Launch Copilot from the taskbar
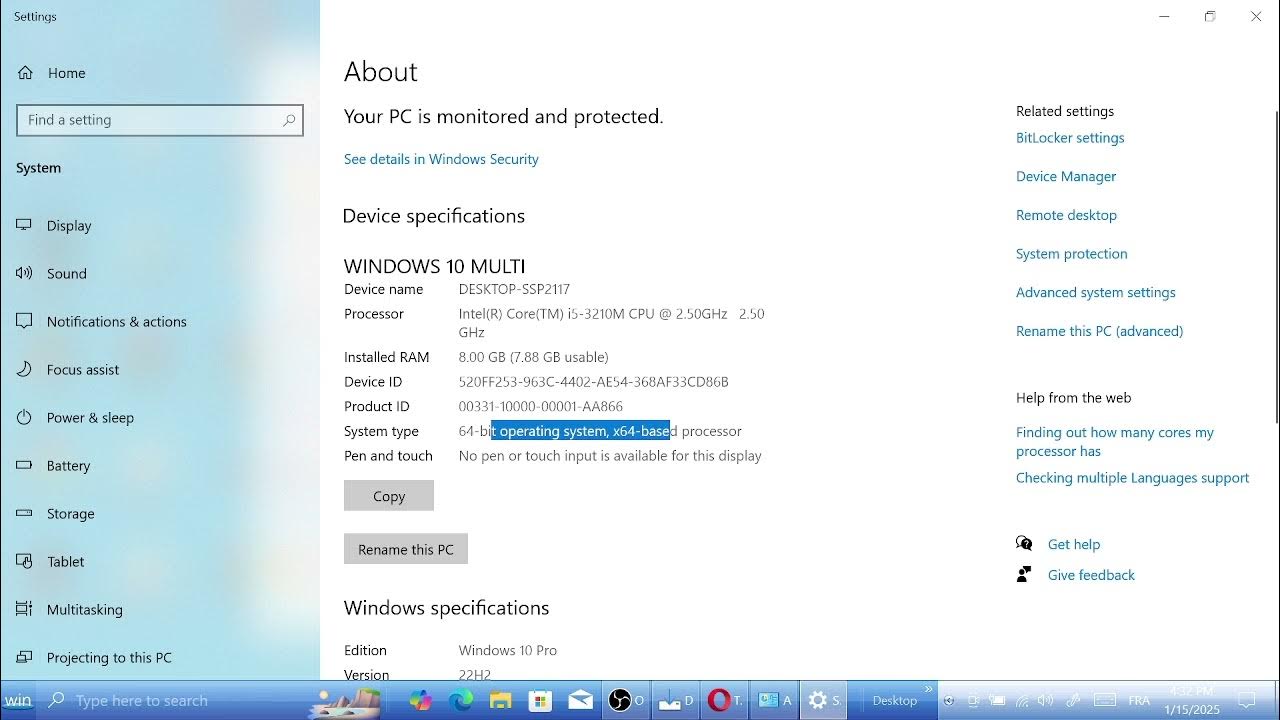Image resolution: width=1280 pixels, height=720 pixels. (421, 700)
